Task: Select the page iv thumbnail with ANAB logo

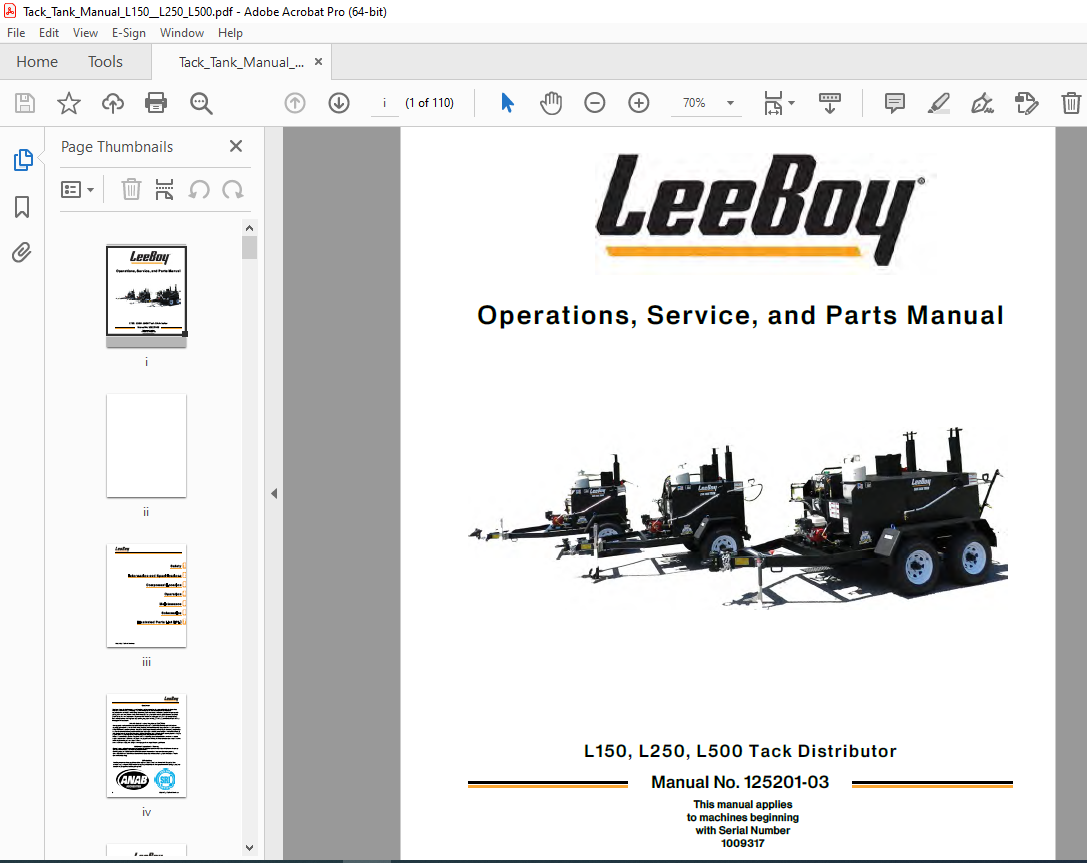Action: (x=146, y=746)
